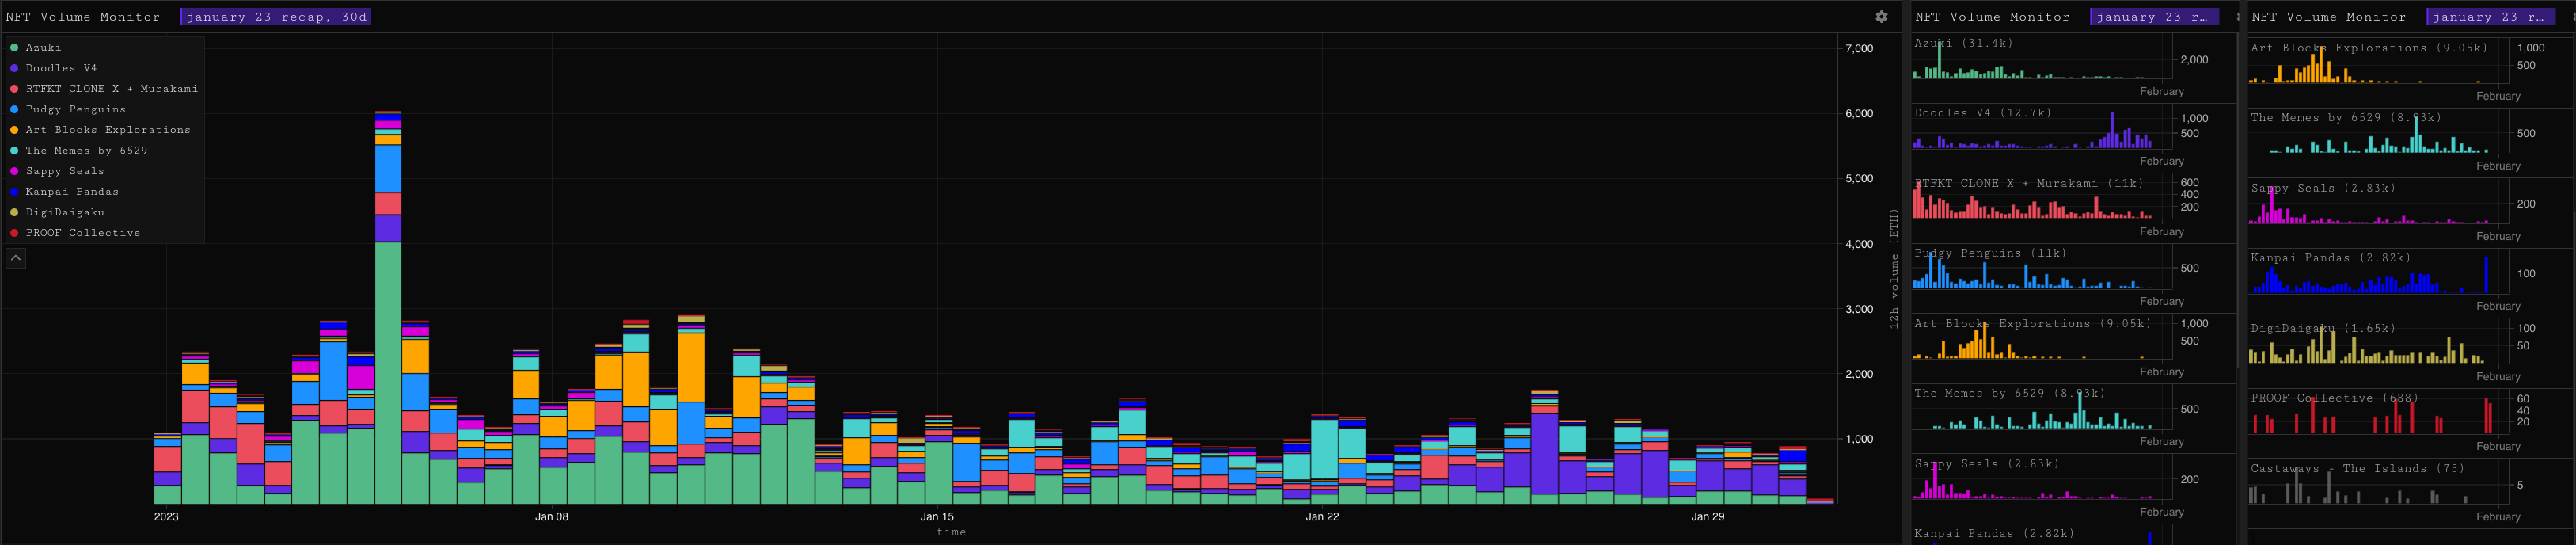Click the 'Jan 08' x-axis label

(551, 517)
